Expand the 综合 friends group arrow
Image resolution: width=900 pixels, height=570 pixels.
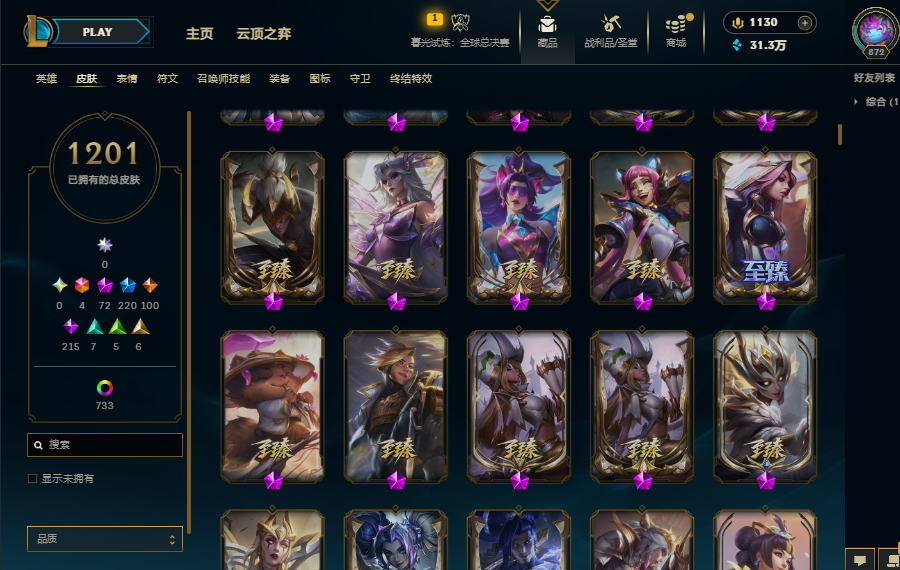click(x=855, y=102)
